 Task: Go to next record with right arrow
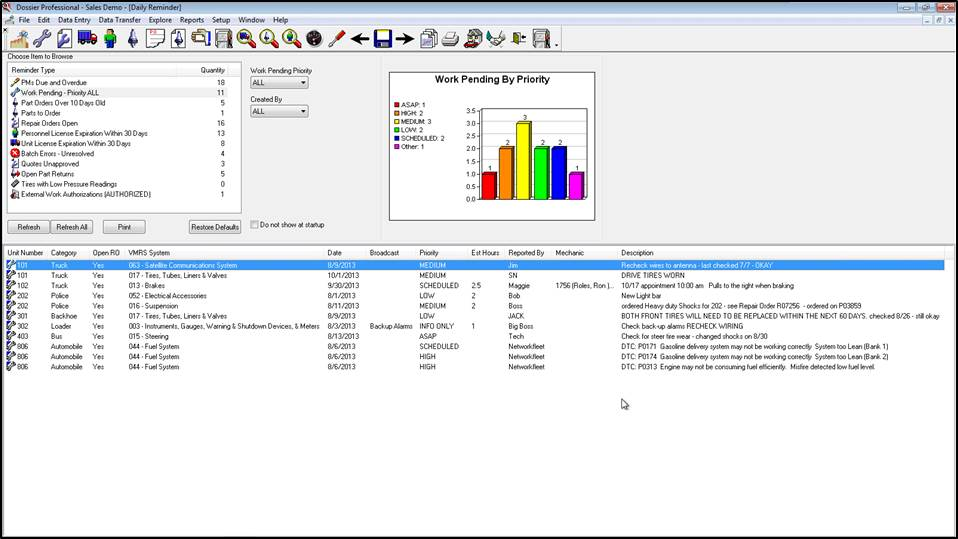coord(404,38)
